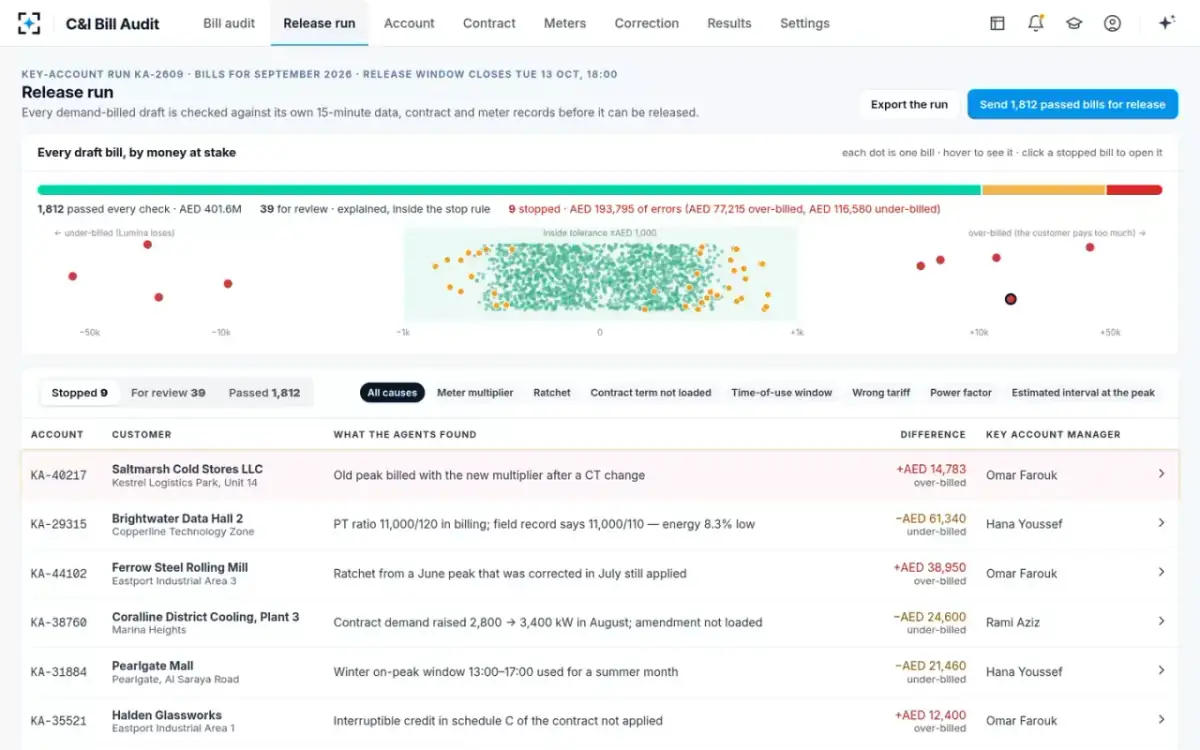Switch to the Bill audit tab
Image resolution: width=1200 pixels, height=750 pixels.
229,23
